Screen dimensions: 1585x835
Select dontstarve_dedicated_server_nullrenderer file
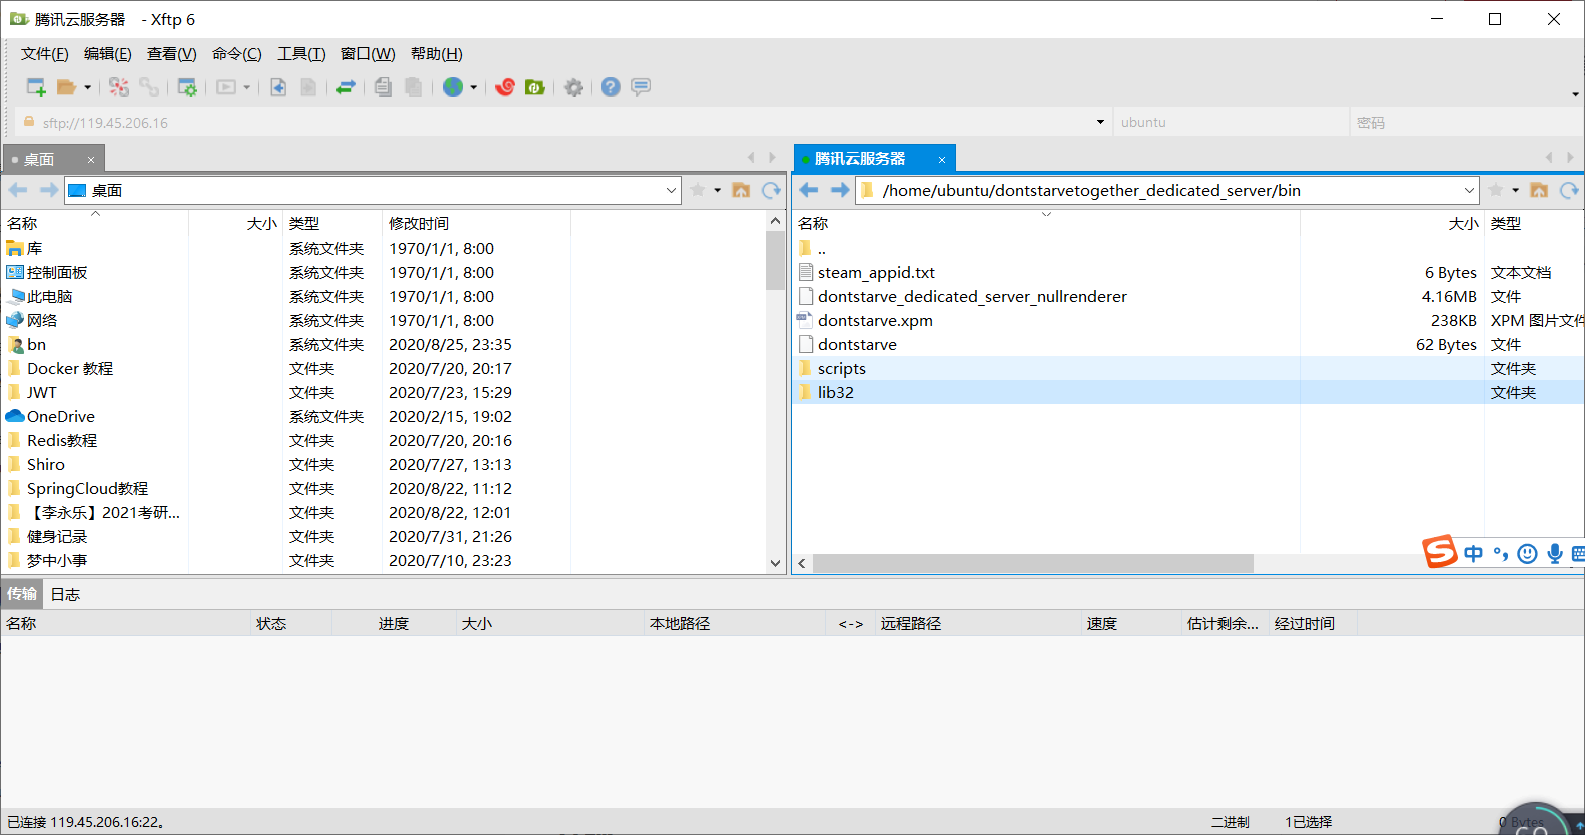(x=972, y=296)
